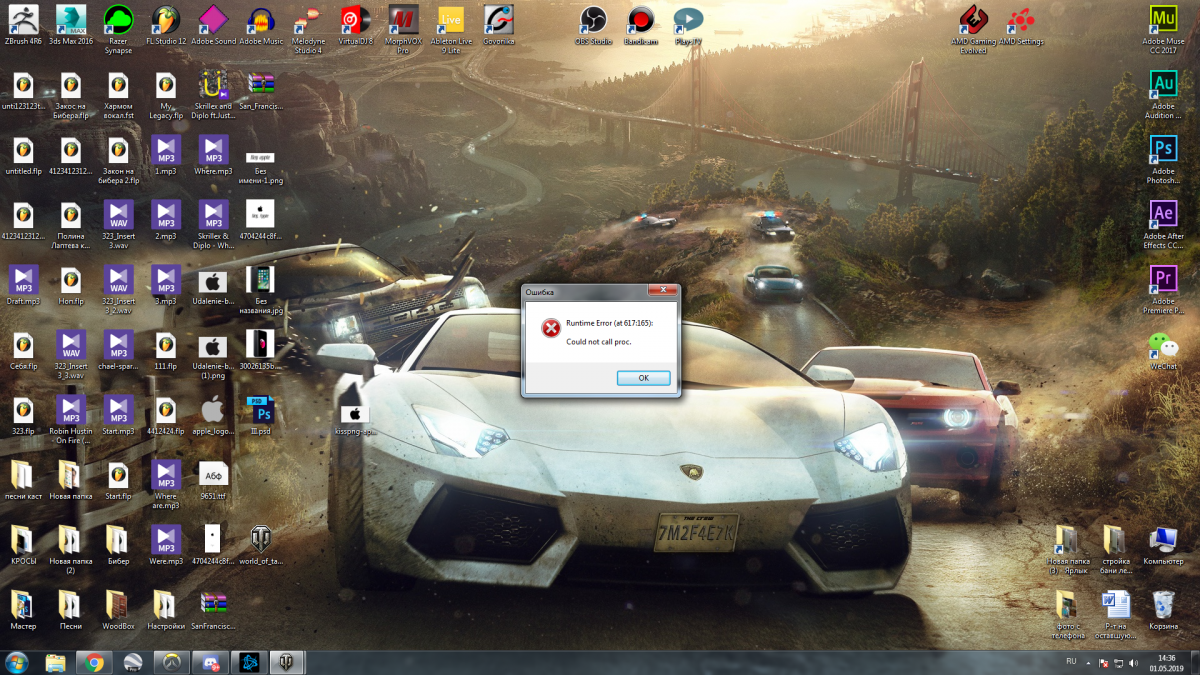The width and height of the screenshot is (1200, 675).
Task: Click the OBS Studio shortcut icon
Action: pyautogui.click(x=593, y=20)
